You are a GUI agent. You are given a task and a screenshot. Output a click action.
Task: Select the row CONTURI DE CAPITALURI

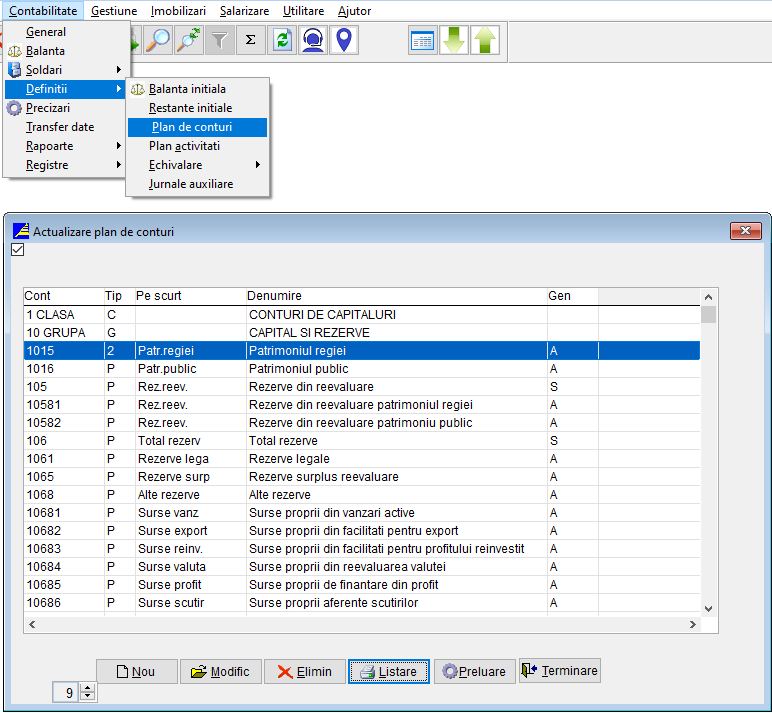tap(362, 315)
